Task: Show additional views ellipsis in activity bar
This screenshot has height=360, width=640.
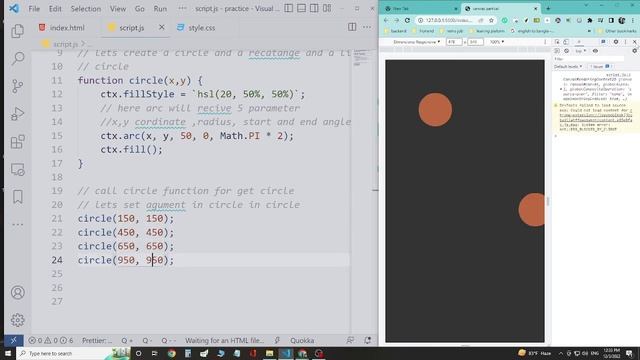Action: tap(18, 224)
